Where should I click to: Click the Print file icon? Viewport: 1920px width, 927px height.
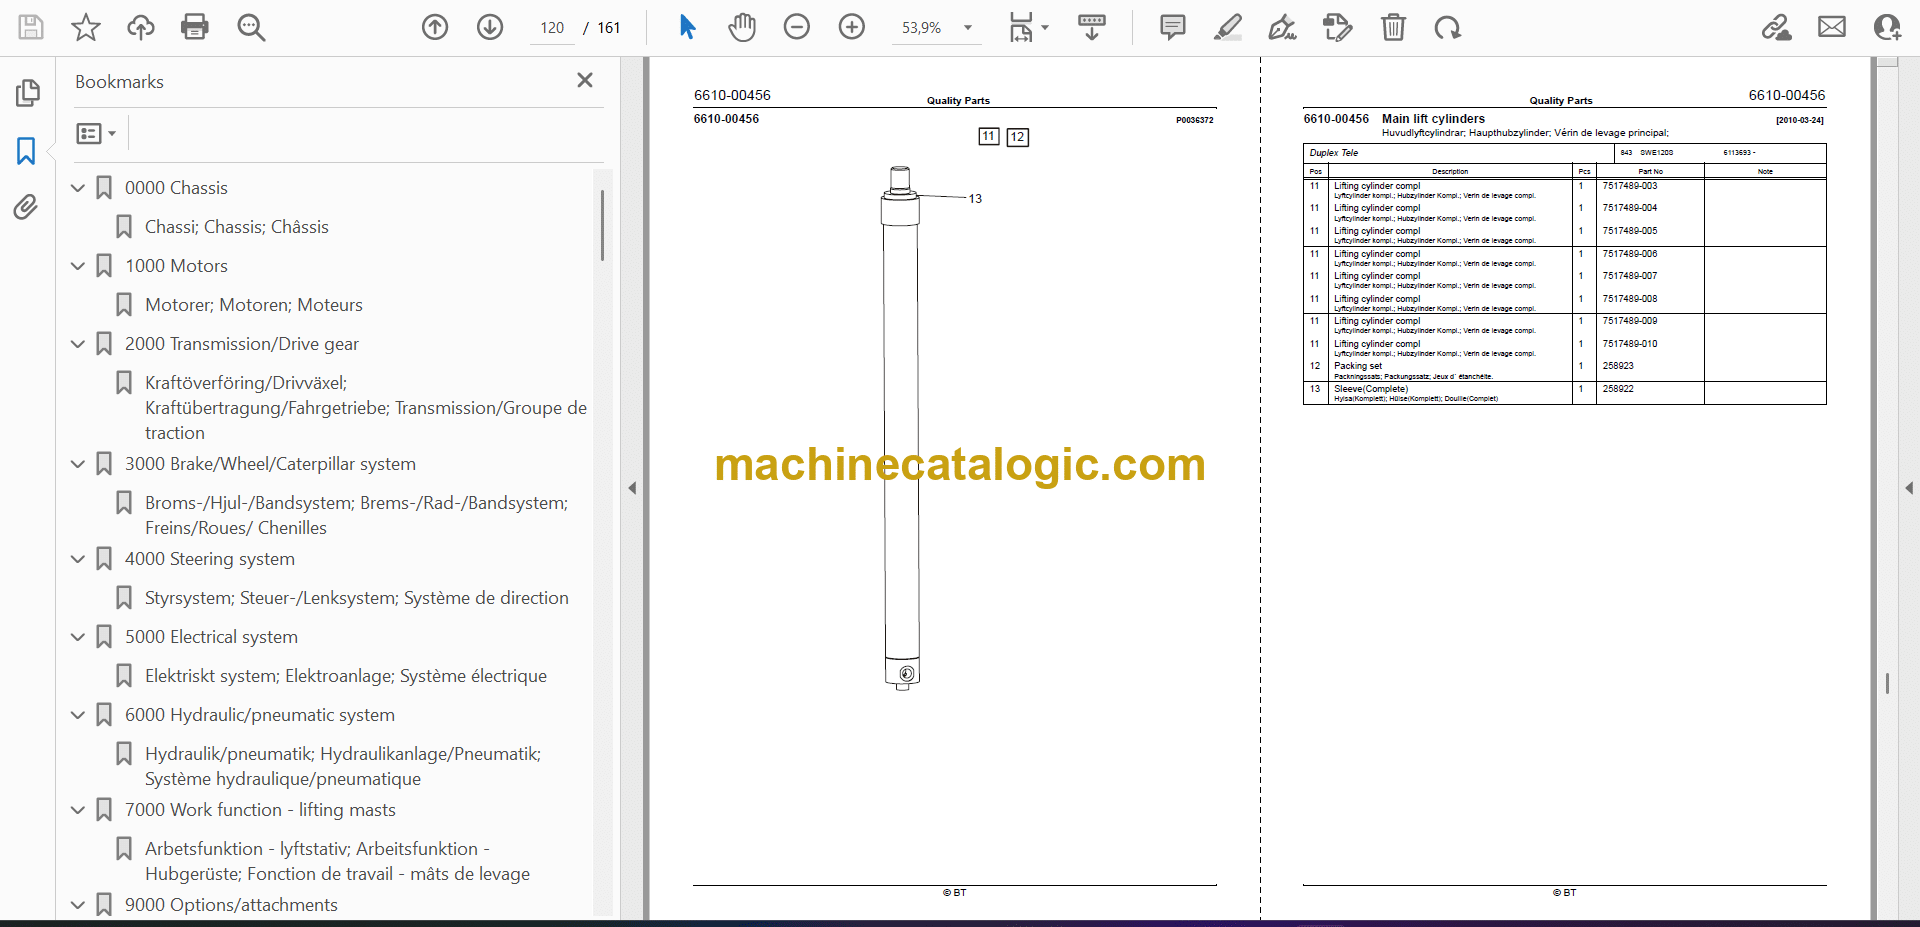click(194, 27)
